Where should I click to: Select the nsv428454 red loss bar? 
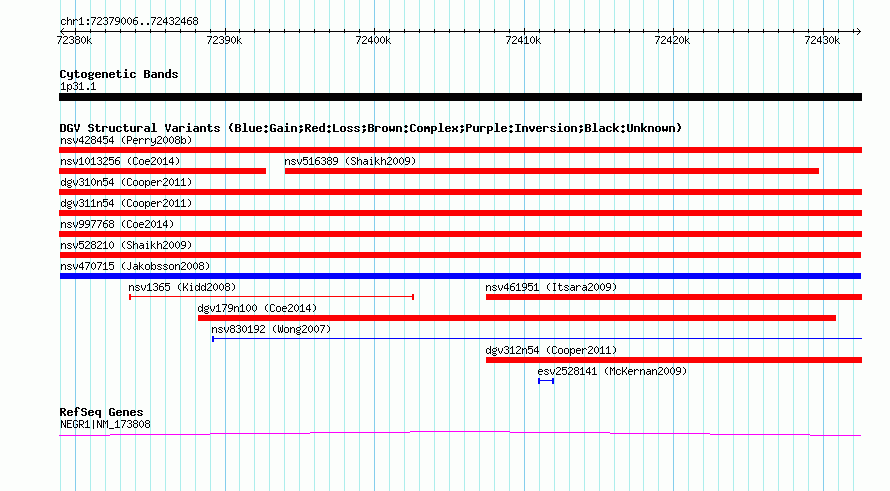click(x=460, y=150)
